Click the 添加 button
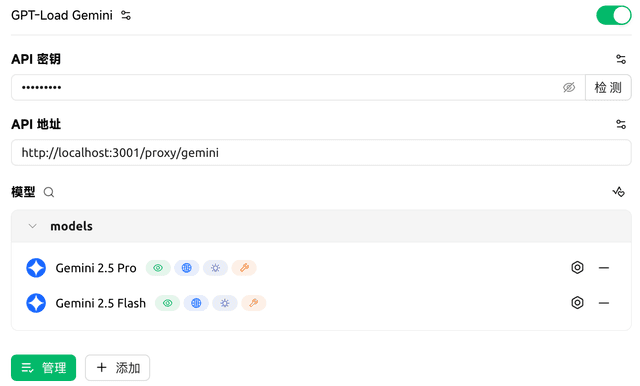The height and width of the screenshot is (386, 640). [118, 368]
